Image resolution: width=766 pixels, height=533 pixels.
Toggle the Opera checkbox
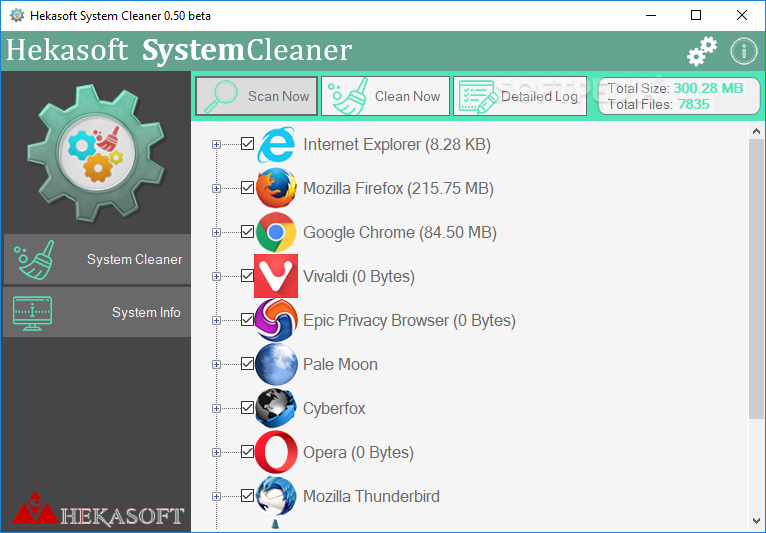(248, 451)
